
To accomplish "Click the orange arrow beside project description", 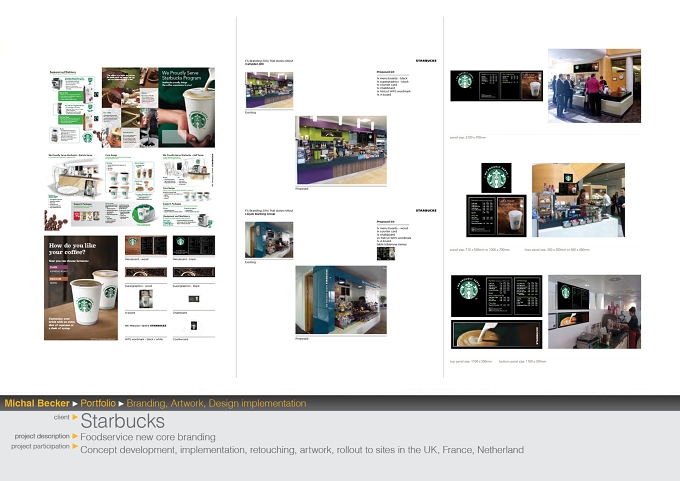I will click(75, 436).
